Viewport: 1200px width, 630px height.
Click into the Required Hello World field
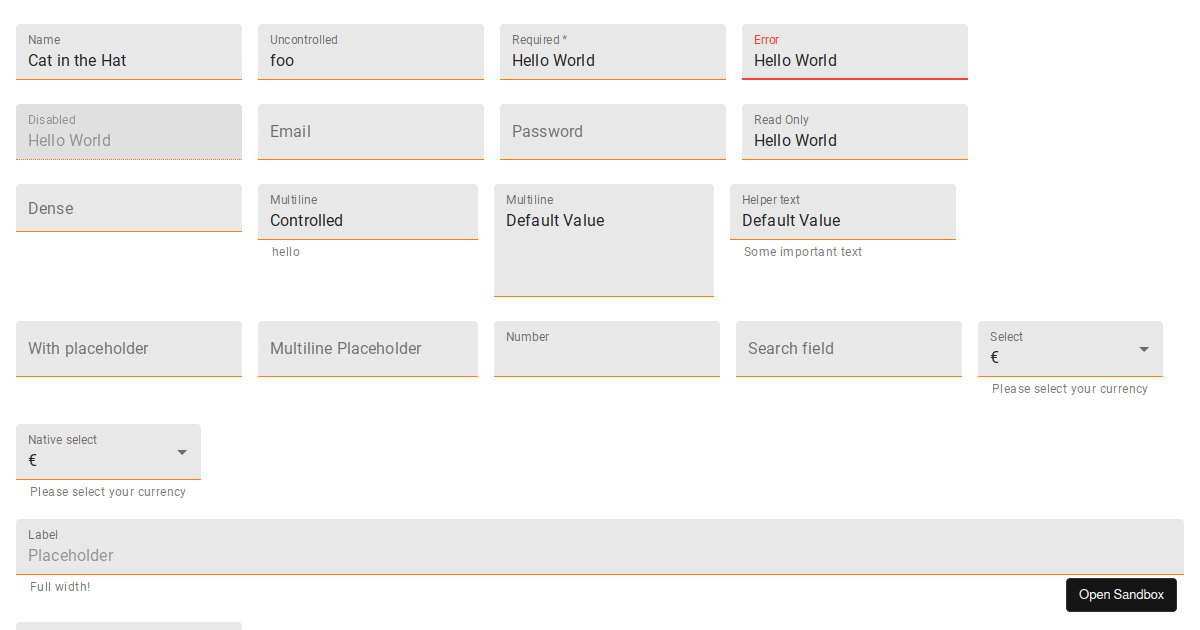point(613,60)
